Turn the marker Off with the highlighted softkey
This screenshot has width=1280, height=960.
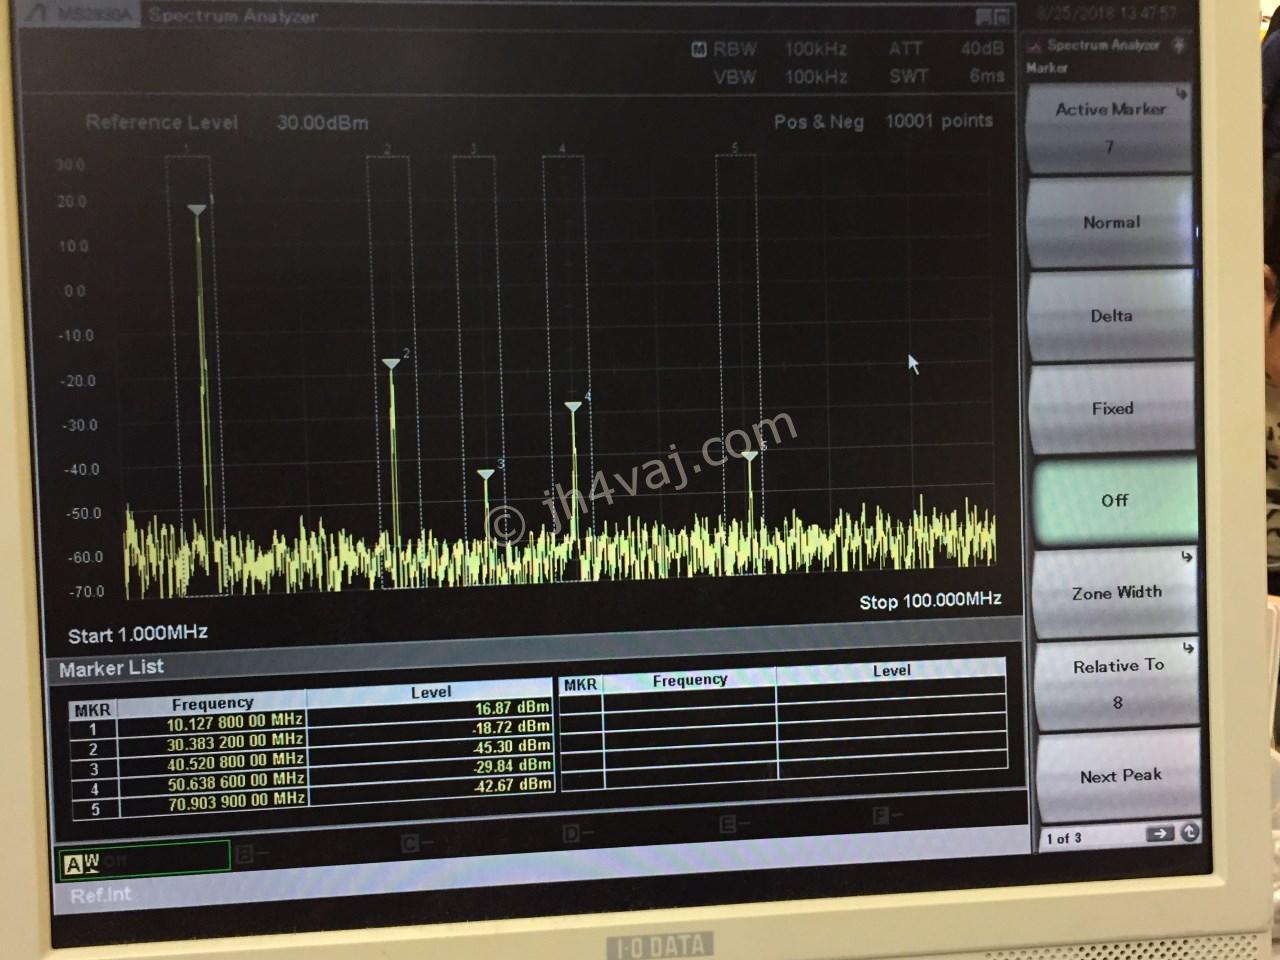[1114, 500]
